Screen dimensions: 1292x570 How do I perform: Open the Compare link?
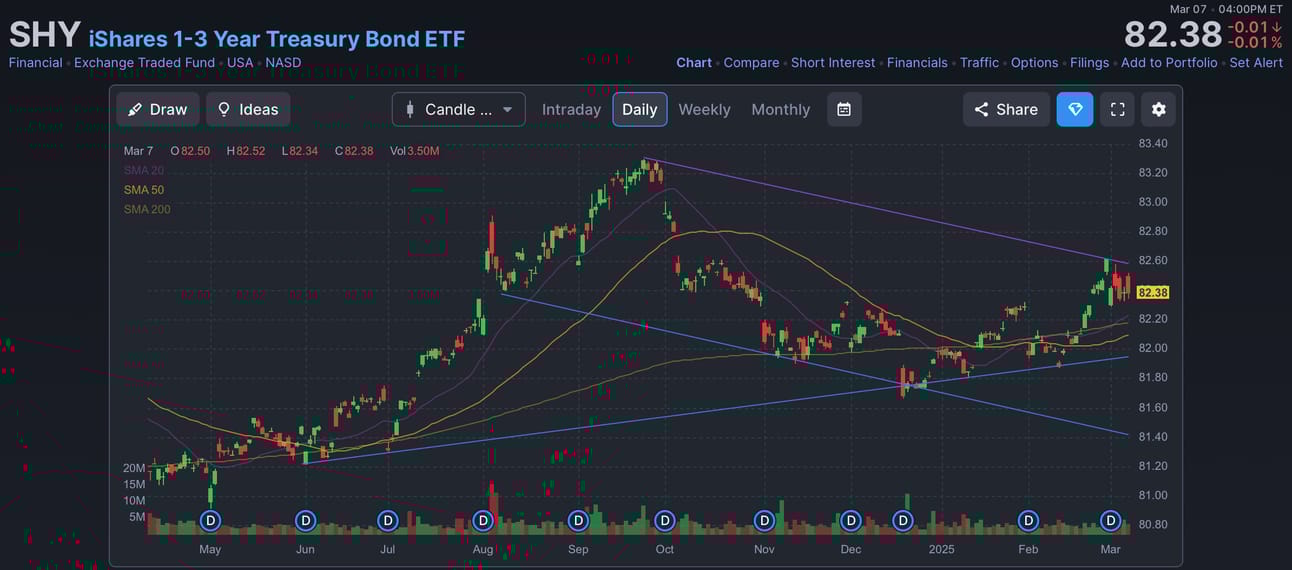pyautogui.click(x=751, y=62)
